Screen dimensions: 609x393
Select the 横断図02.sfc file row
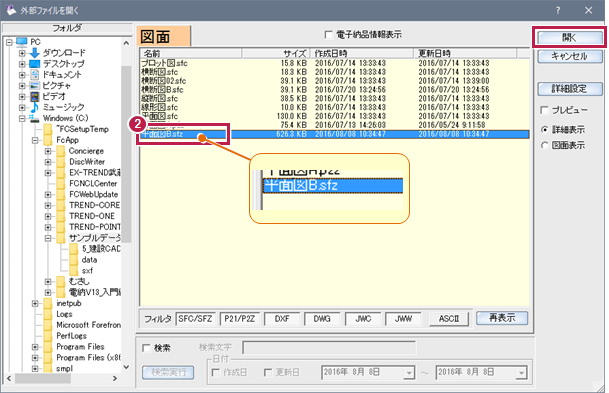click(334, 81)
